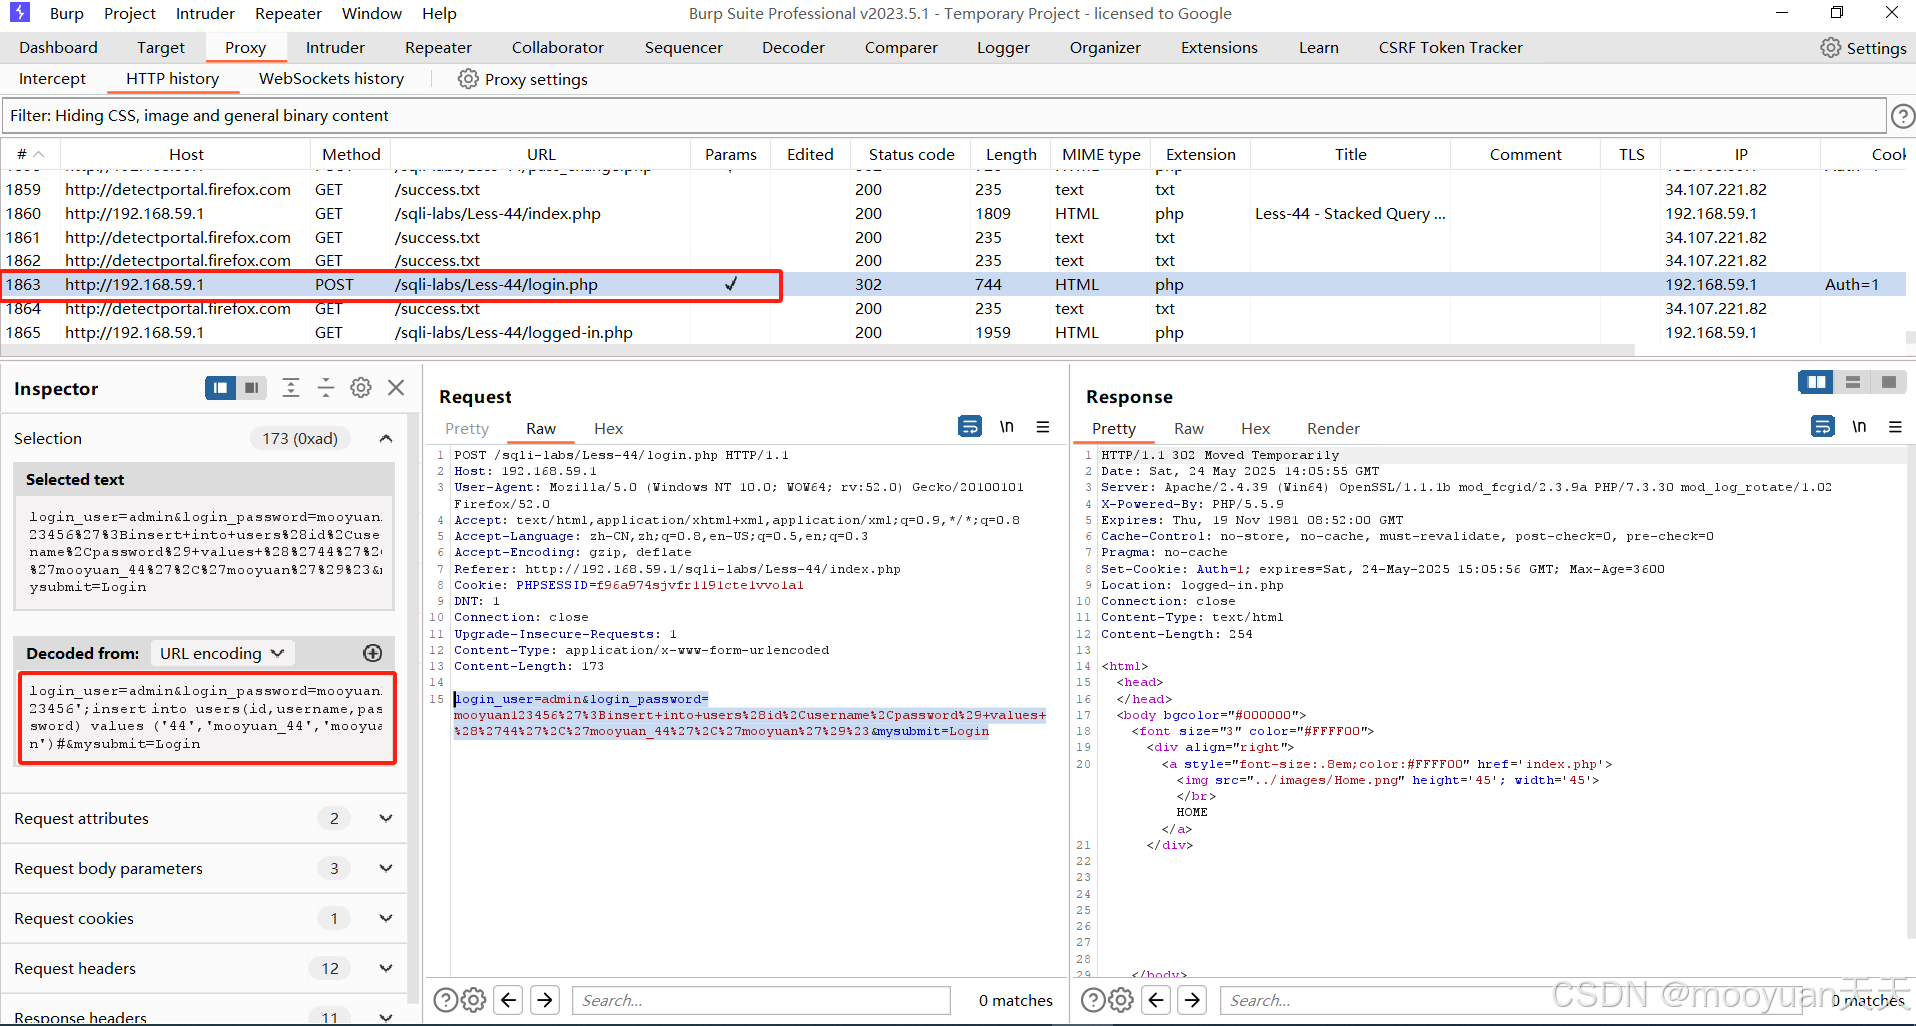Open Response search settings gear
1916x1026 pixels.
point(1122,1000)
